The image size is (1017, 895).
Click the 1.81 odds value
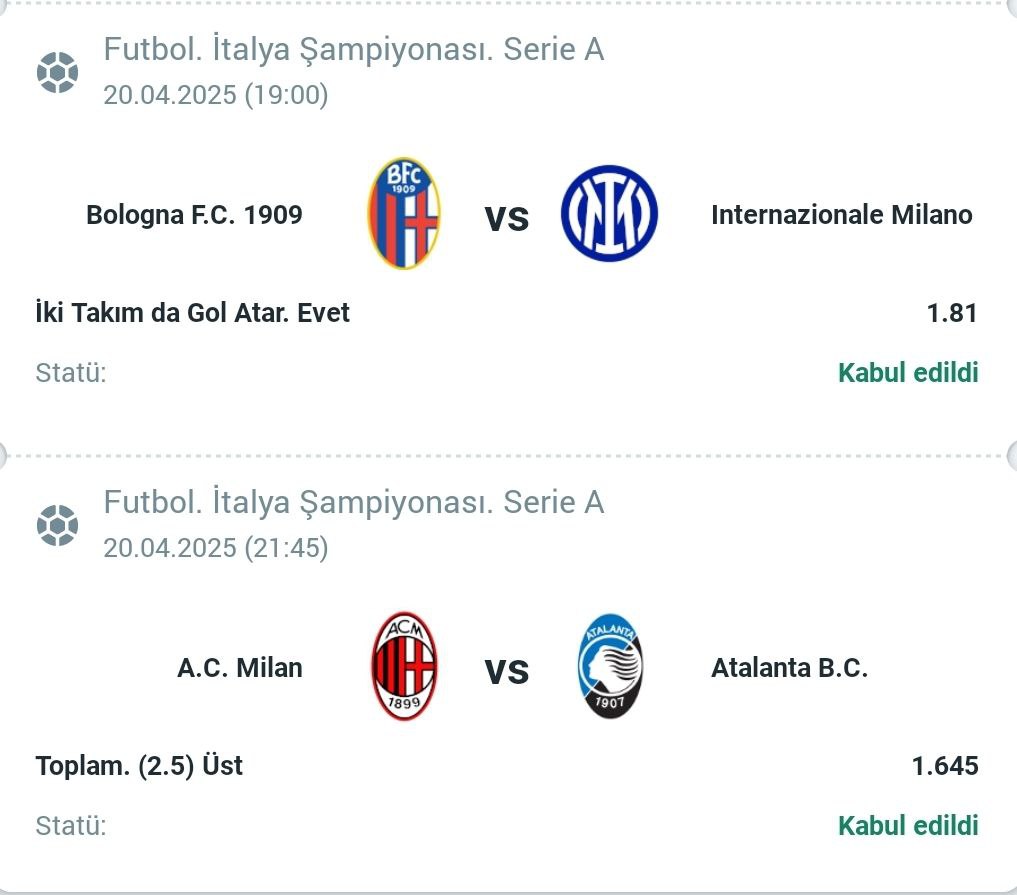(952, 313)
